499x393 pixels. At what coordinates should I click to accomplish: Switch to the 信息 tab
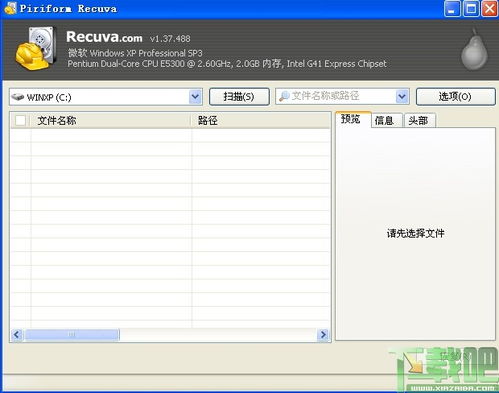coord(384,120)
